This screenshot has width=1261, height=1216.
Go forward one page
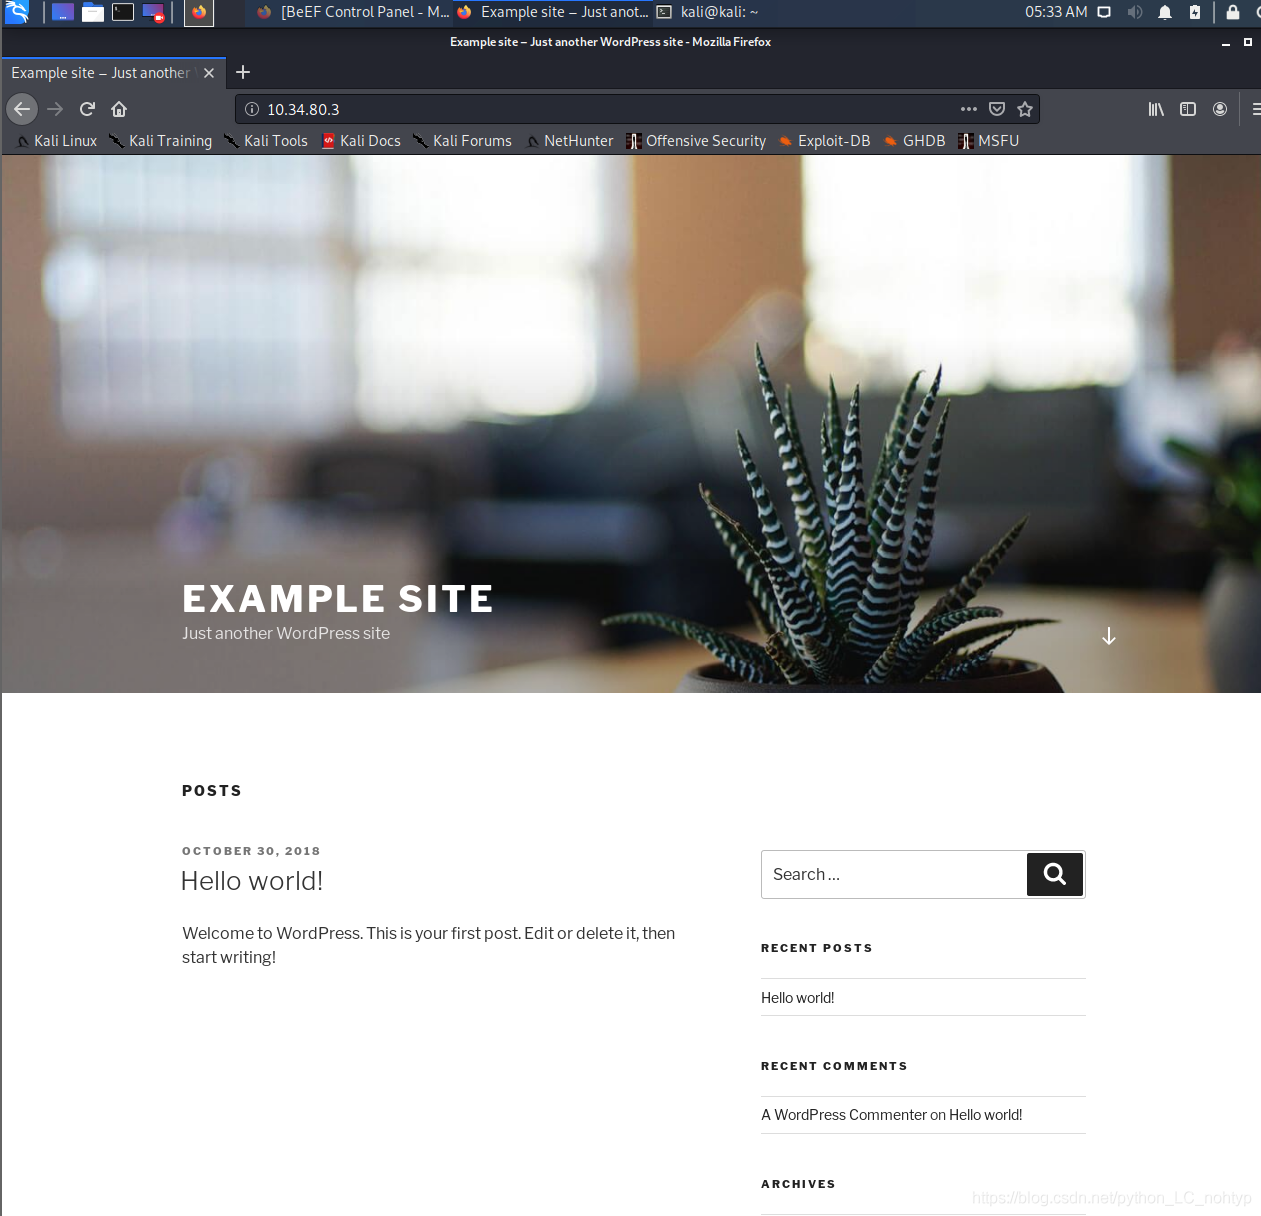pyautogui.click(x=55, y=109)
